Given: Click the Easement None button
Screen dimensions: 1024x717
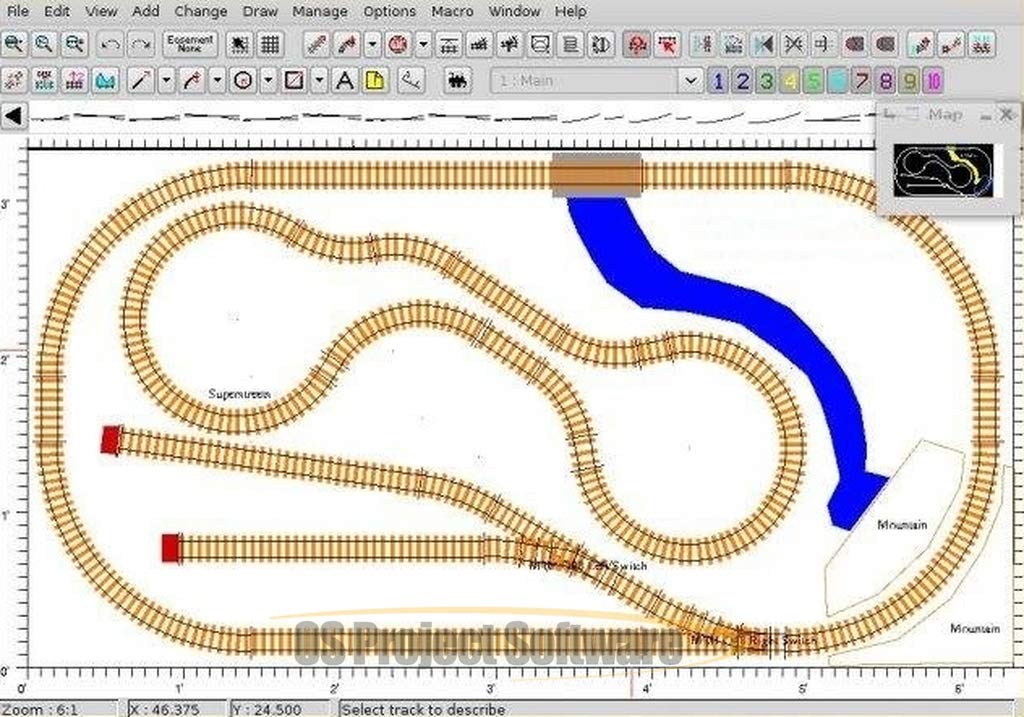Looking at the screenshot, I should 189,44.
